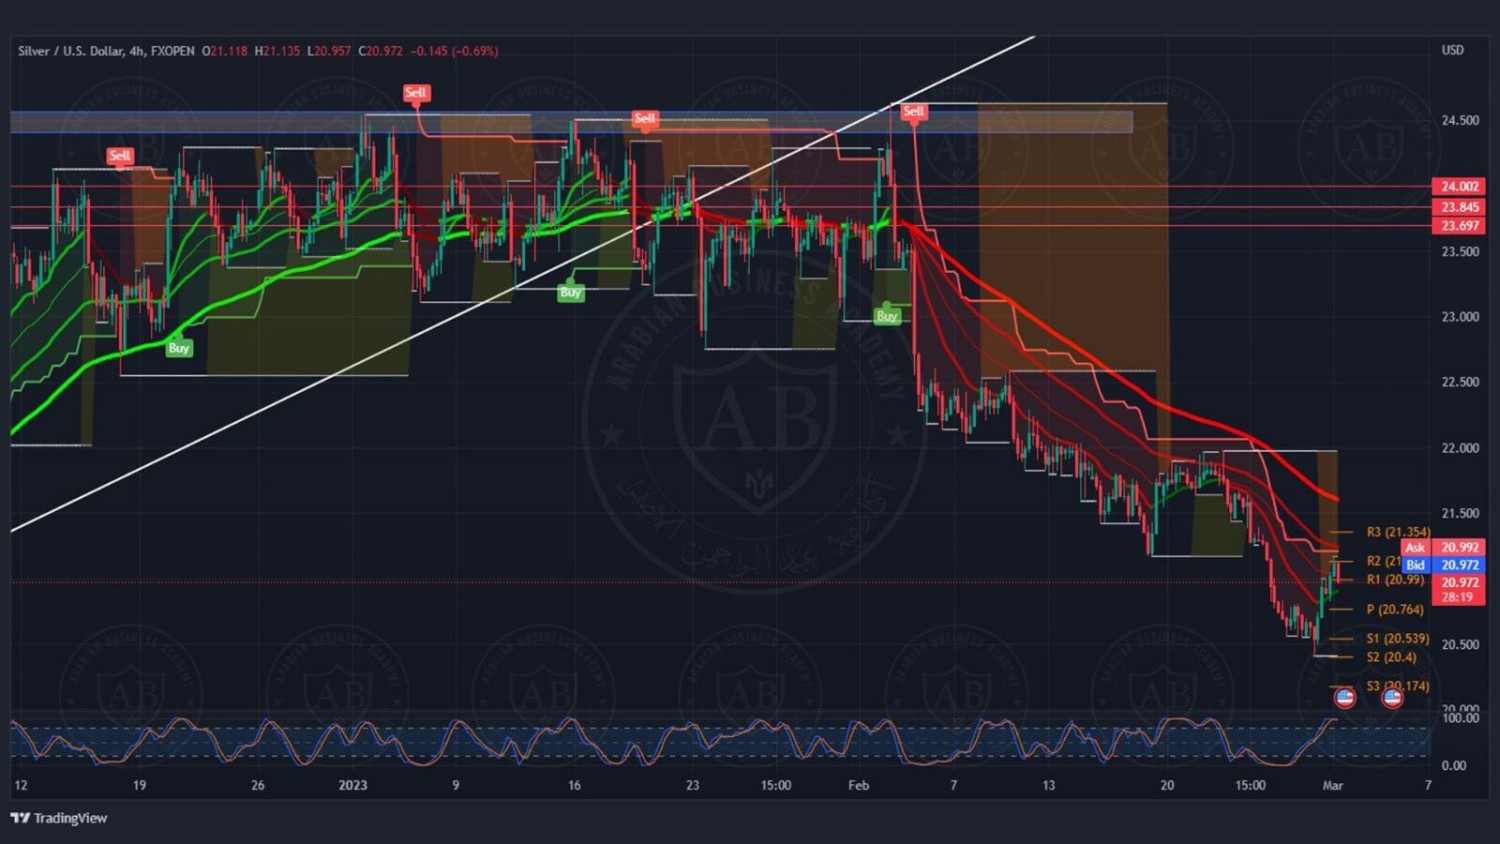1500x844 pixels.
Task: Open the right US flag economic event icon
Action: click(x=1392, y=697)
